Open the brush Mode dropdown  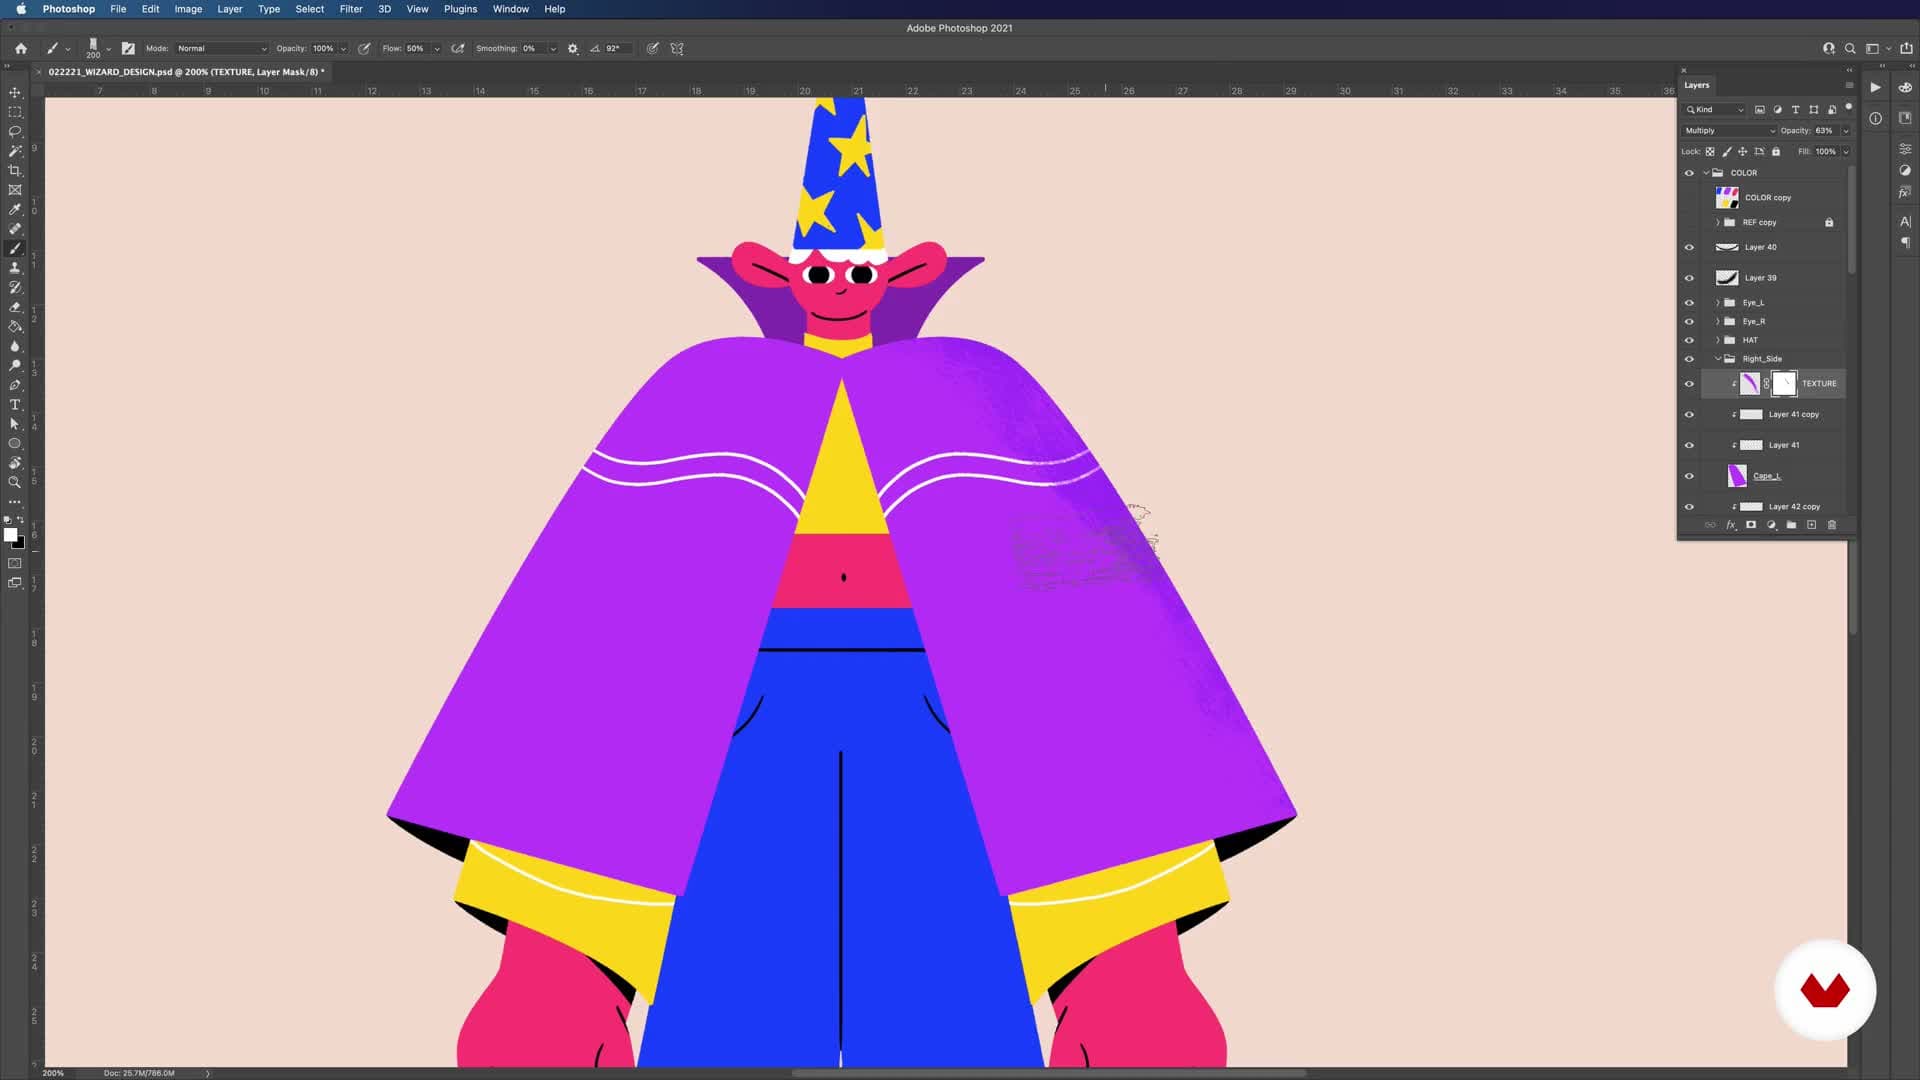tap(222, 48)
